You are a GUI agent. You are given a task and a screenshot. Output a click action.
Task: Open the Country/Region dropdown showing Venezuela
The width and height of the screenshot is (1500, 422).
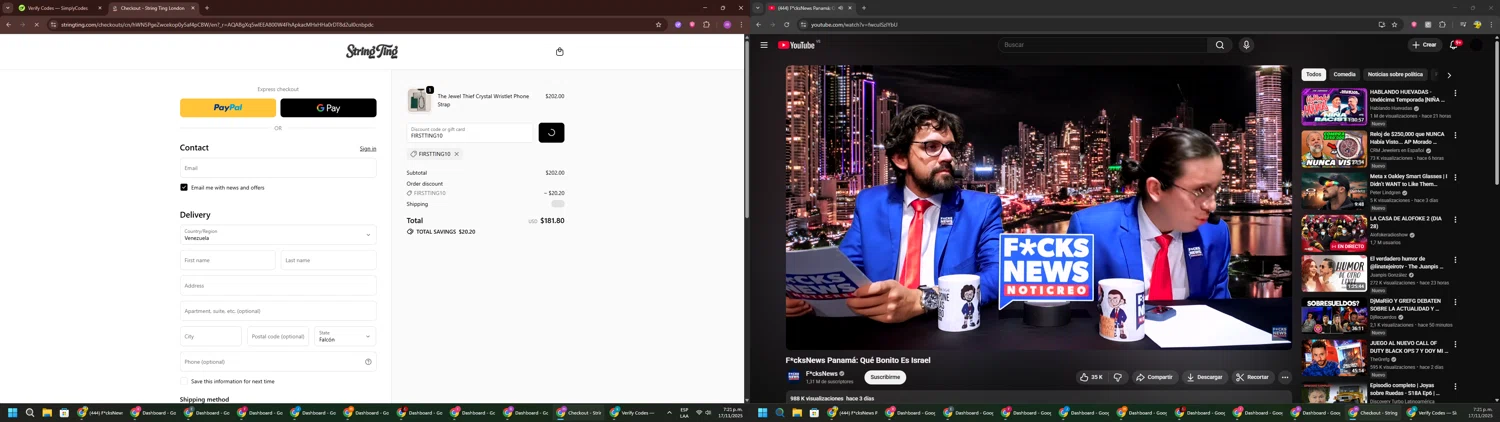click(278, 235)
